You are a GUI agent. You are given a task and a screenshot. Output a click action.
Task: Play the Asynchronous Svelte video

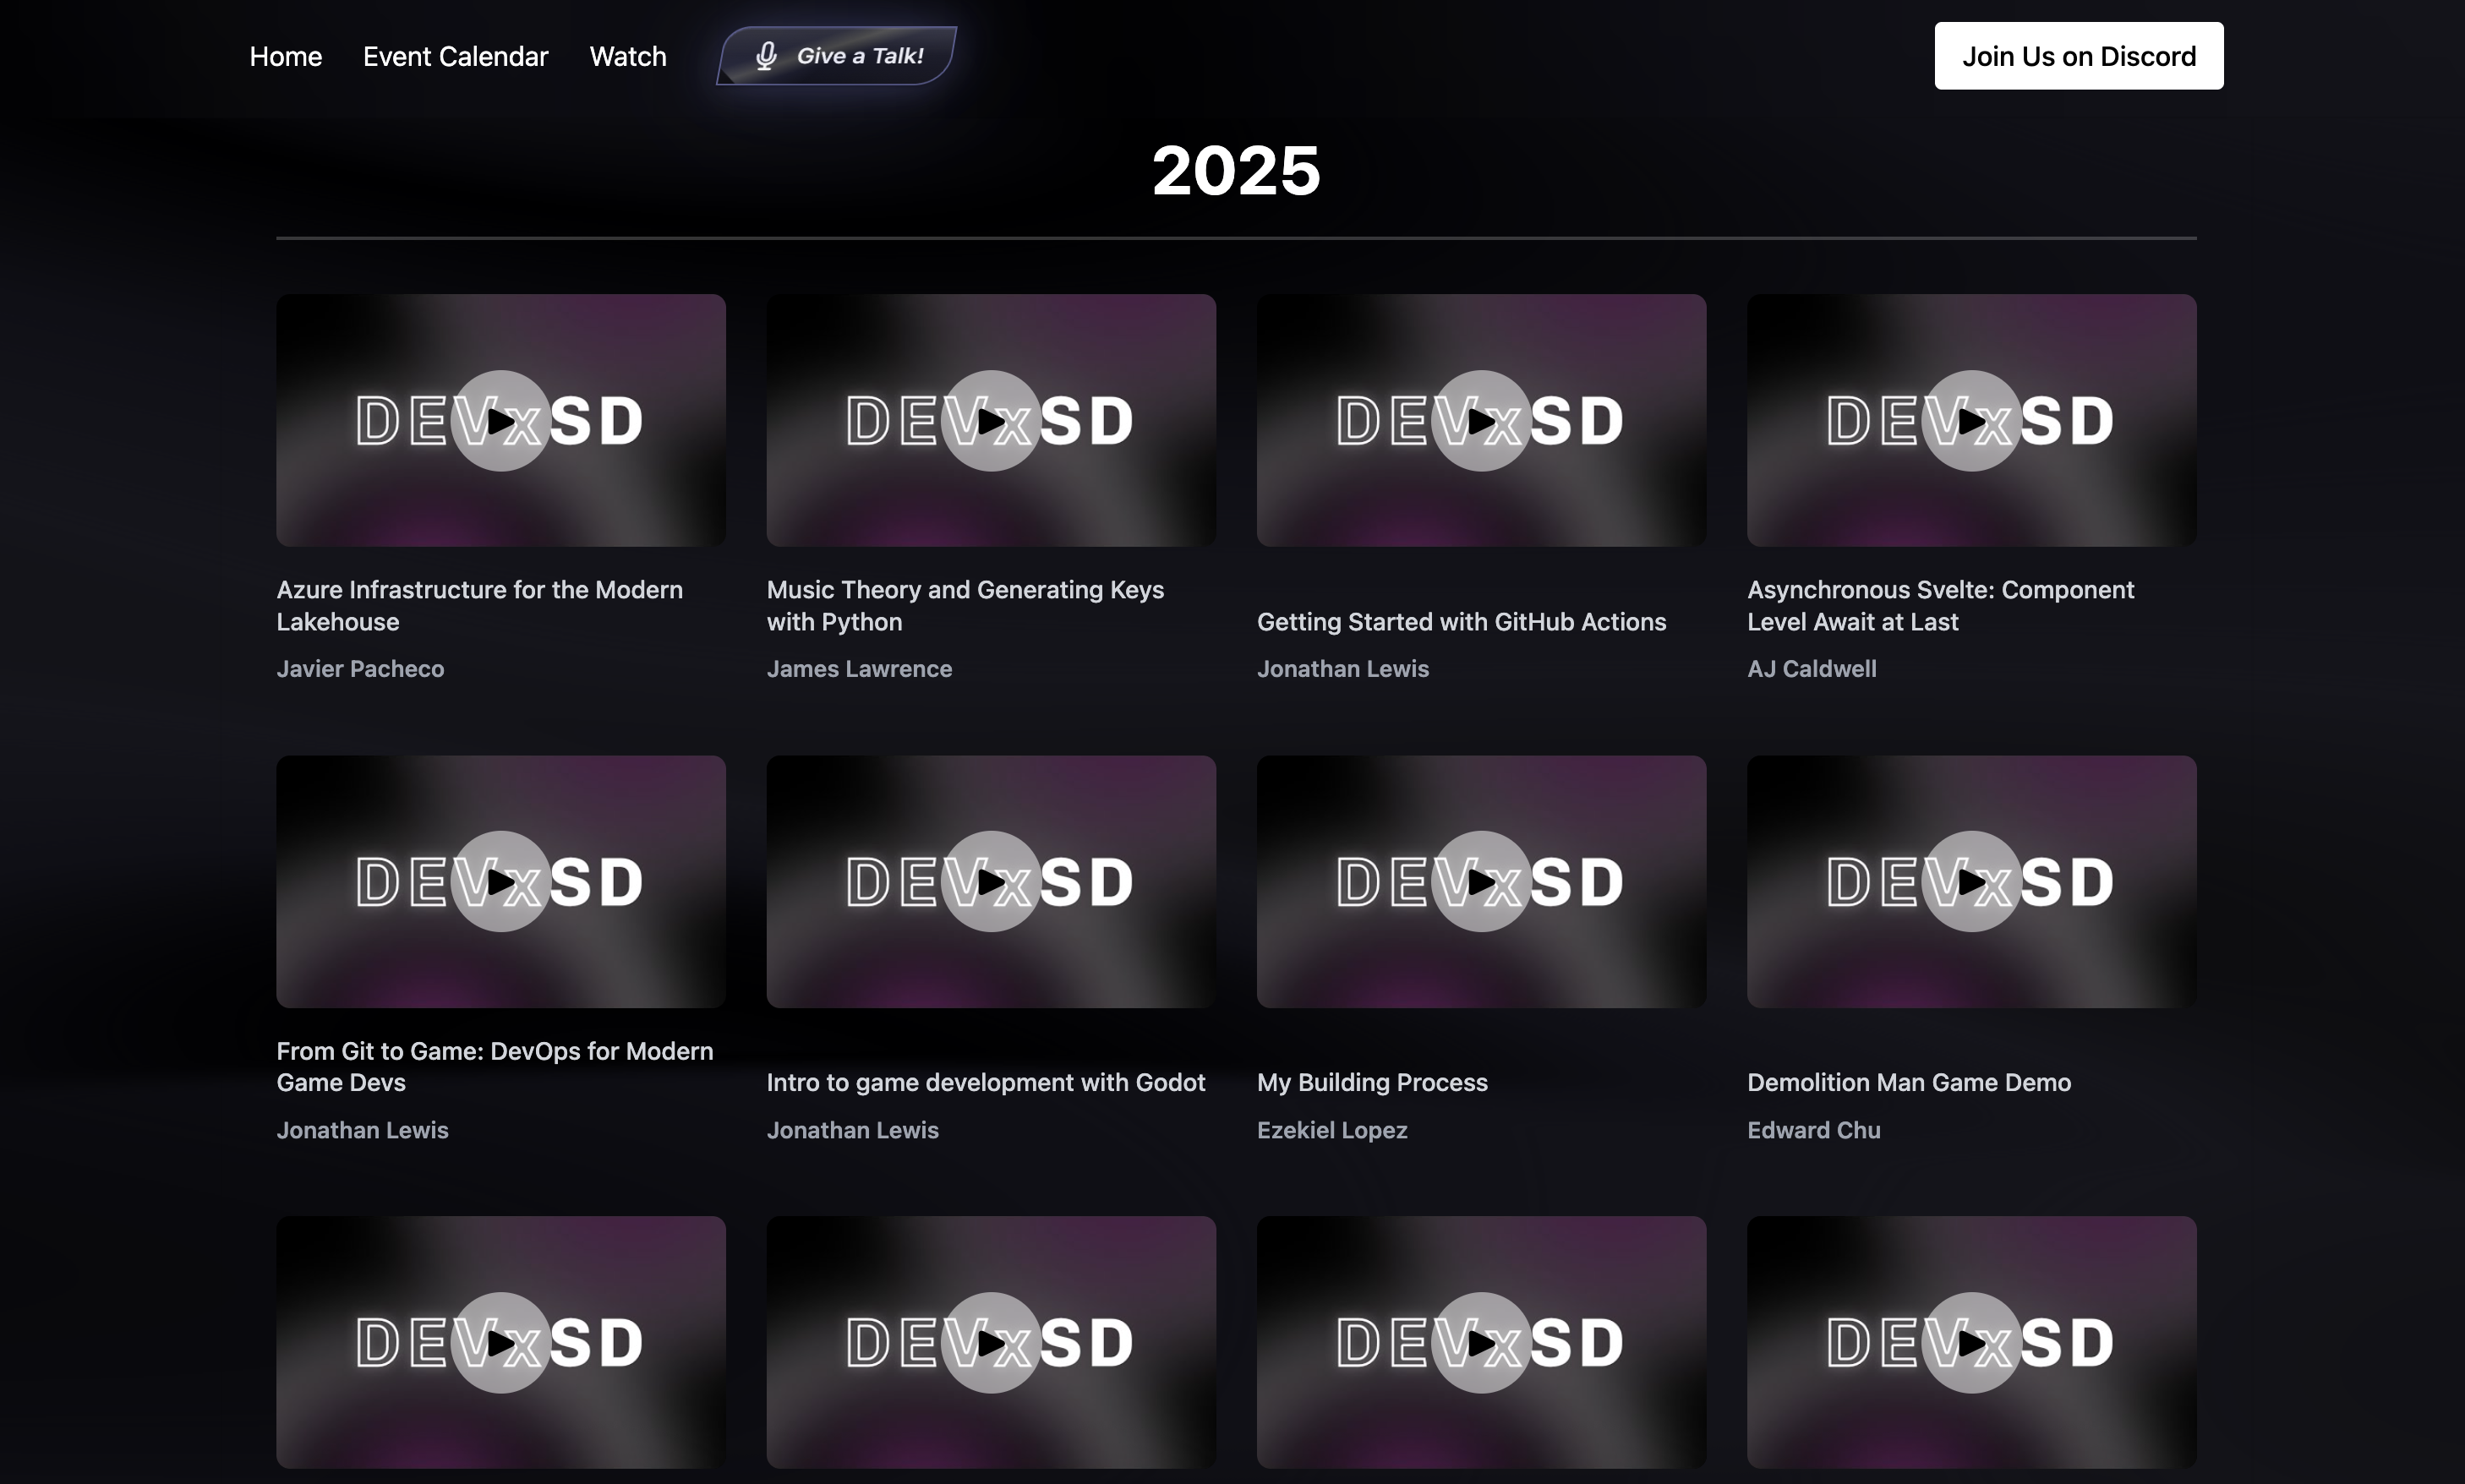(x=1971, y=420)
